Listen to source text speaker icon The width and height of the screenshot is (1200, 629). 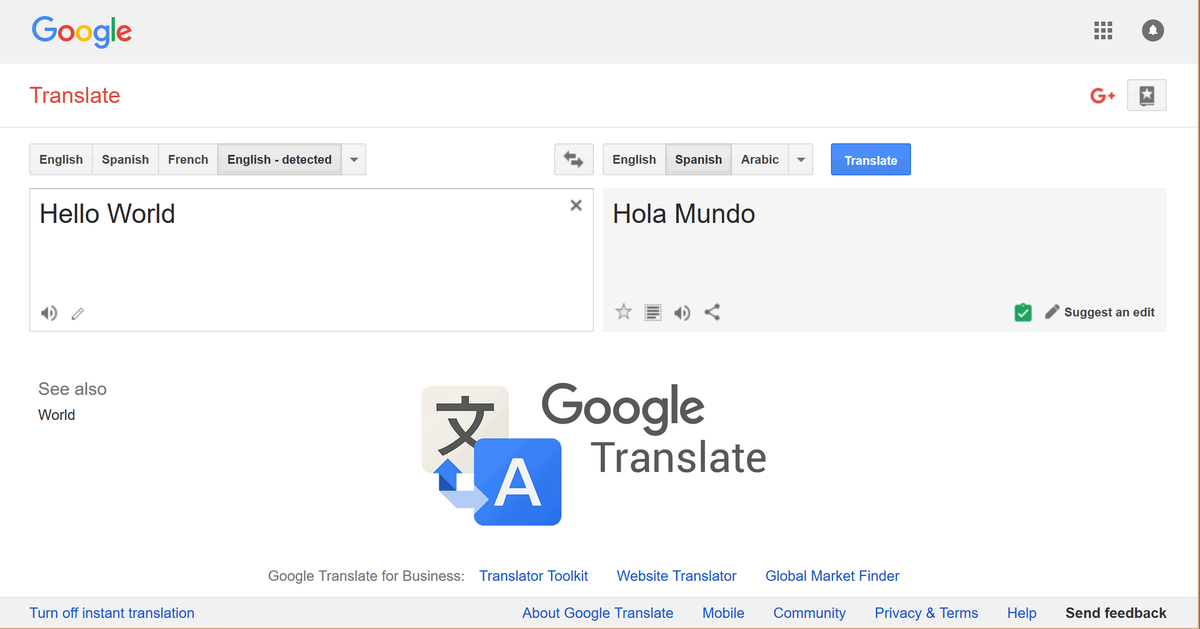pos(49,313)
